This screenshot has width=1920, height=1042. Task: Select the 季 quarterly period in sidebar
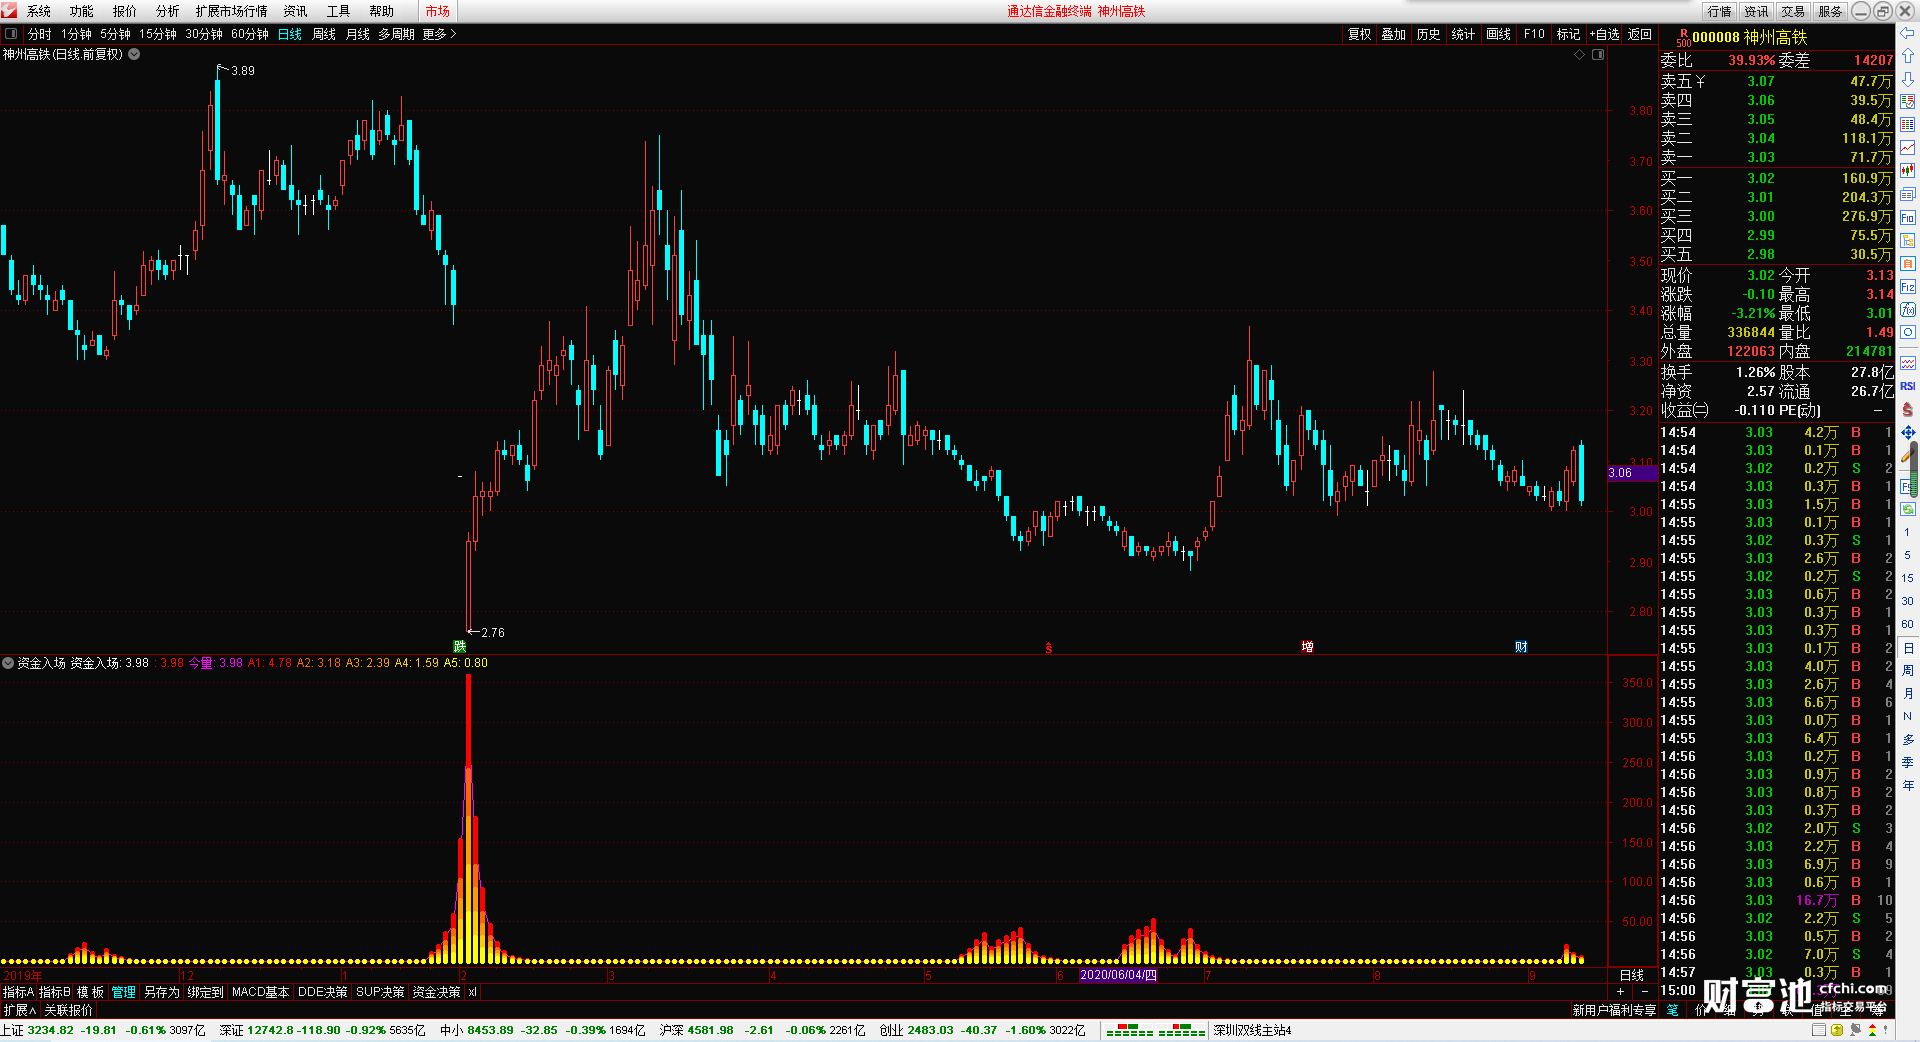(x=1907, y=762)
